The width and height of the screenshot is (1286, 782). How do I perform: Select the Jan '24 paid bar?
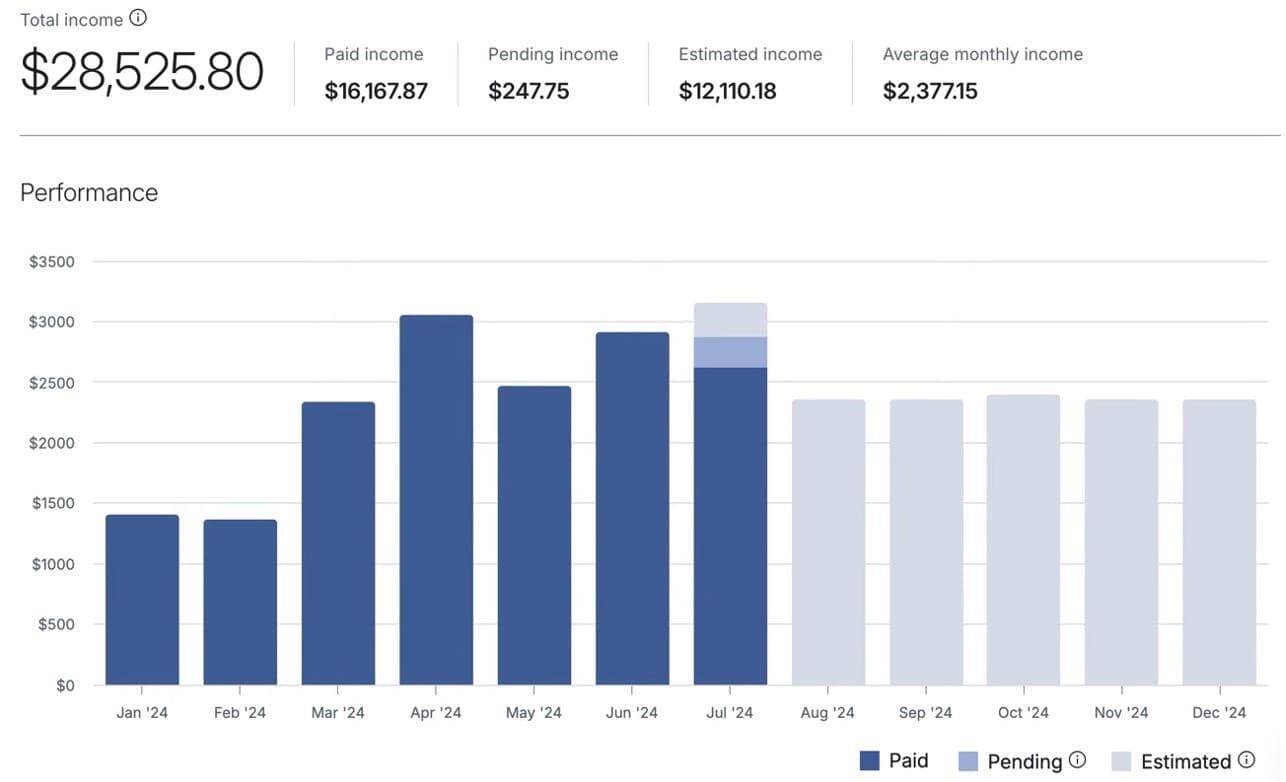(x=142, y=600)
